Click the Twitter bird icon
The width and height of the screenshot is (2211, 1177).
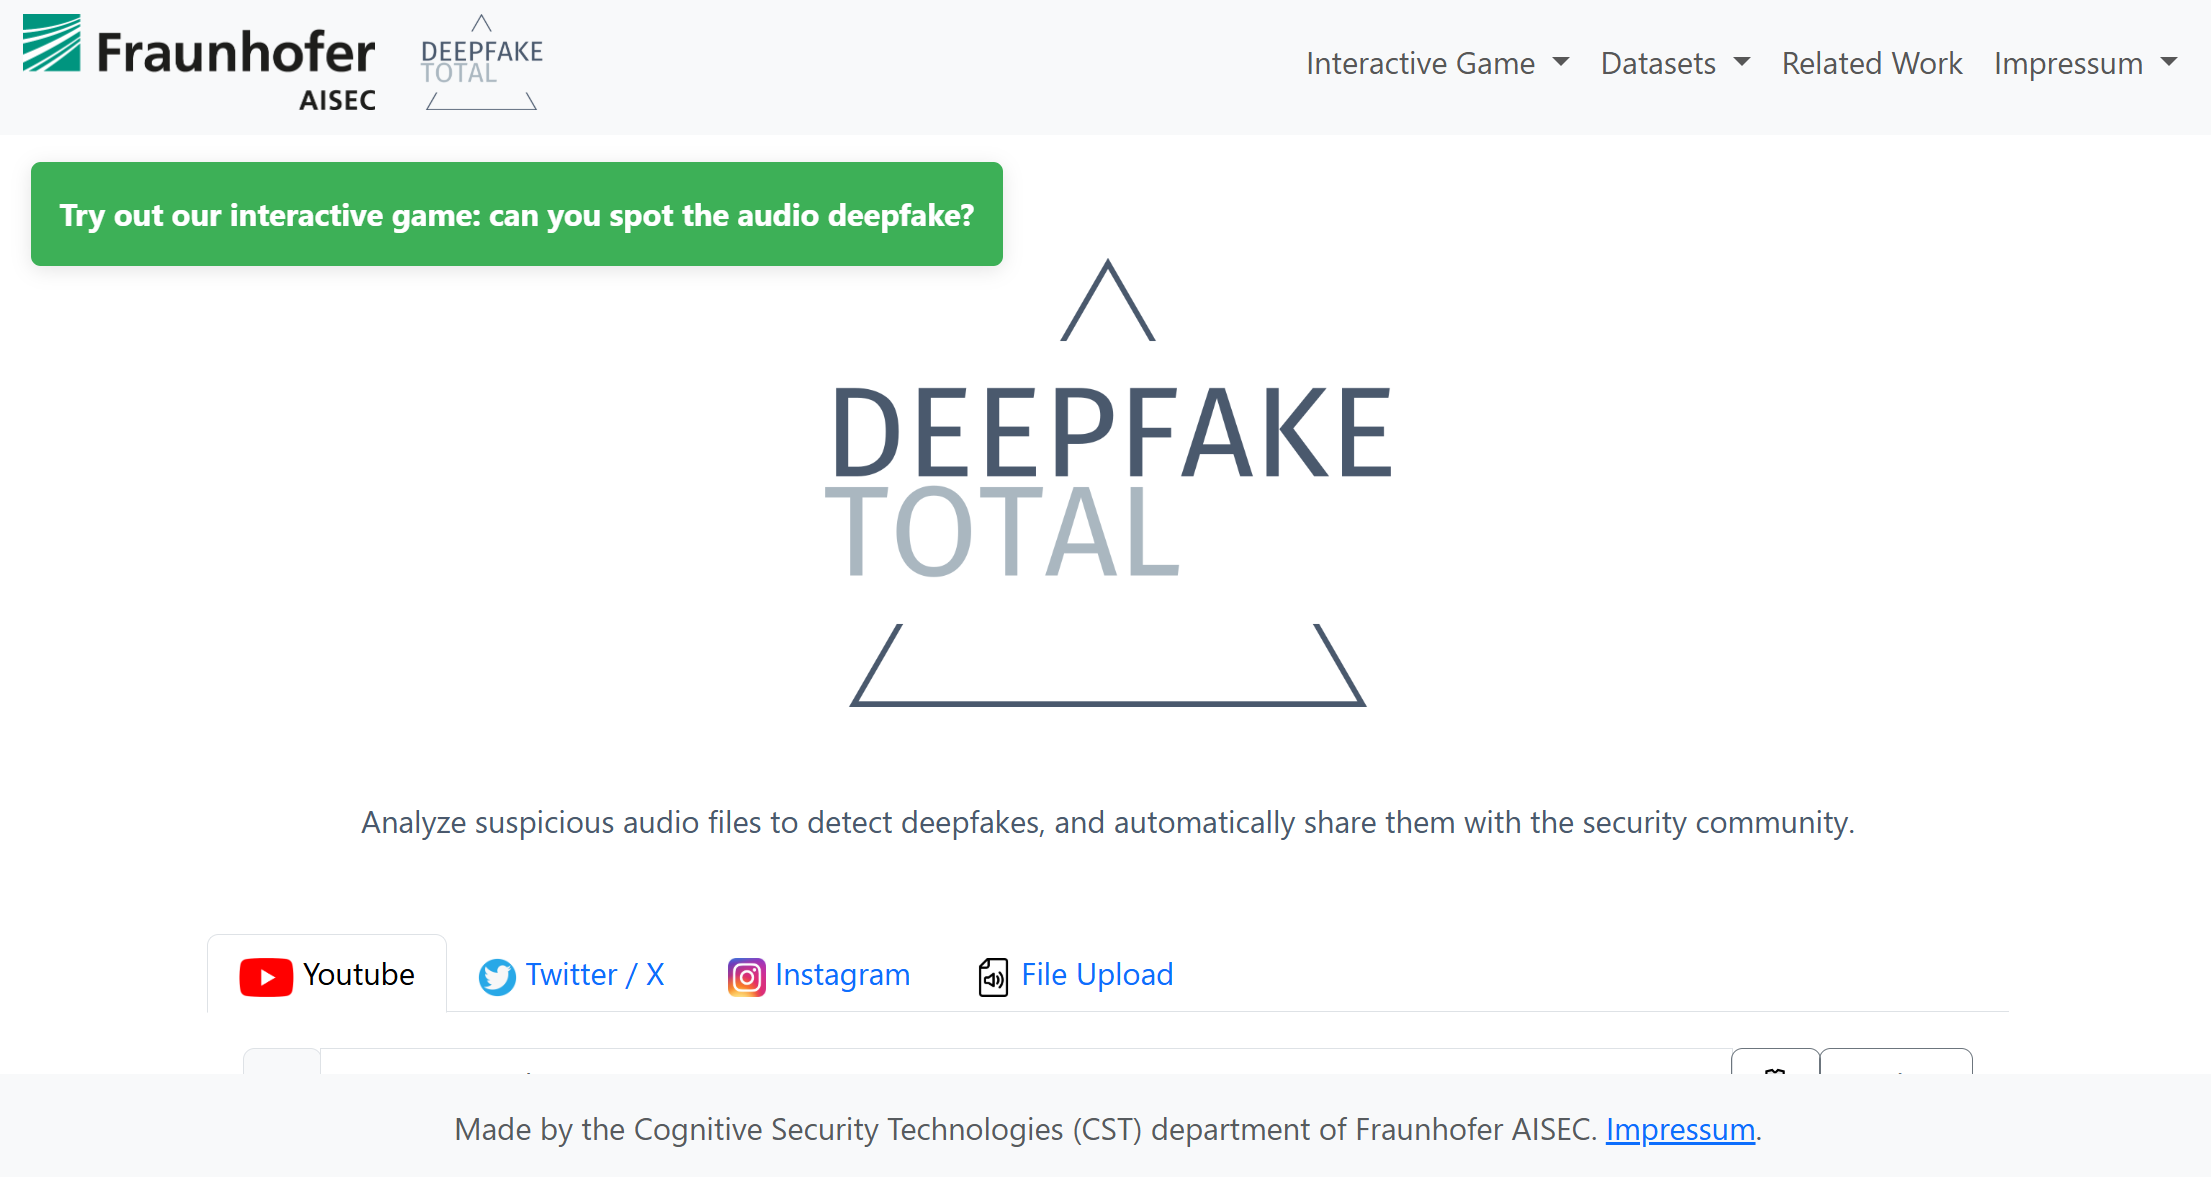click(497, 976)
